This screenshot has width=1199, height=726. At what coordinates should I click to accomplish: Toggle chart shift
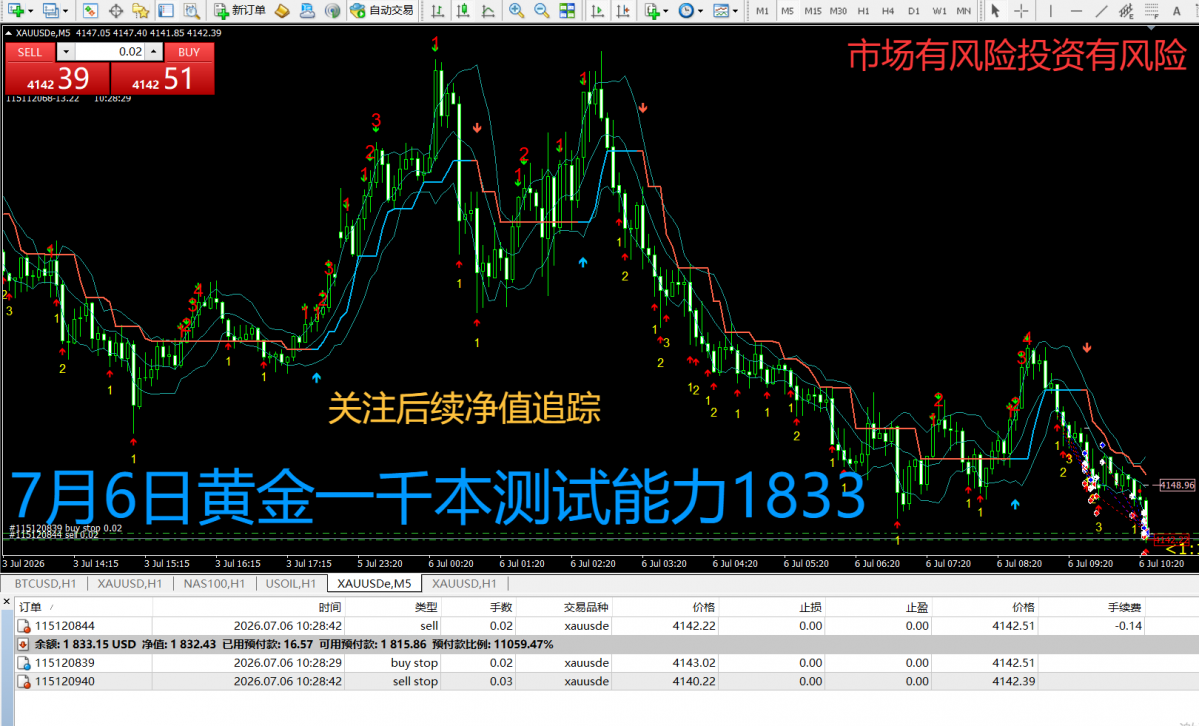tap(623, 11)
